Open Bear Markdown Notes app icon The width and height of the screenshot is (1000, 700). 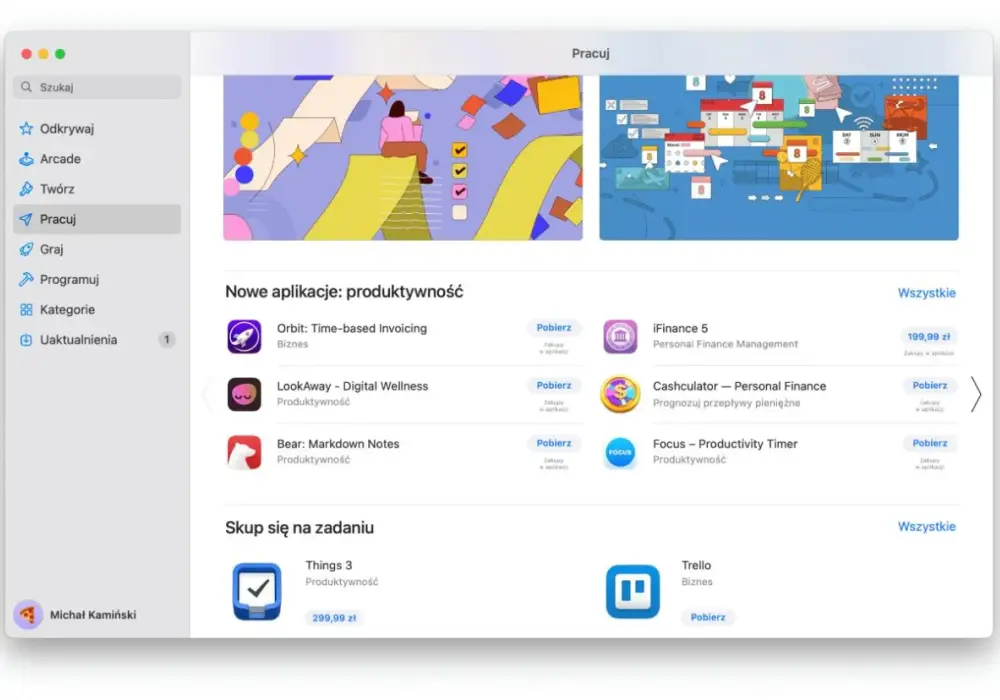click(244, 452)
